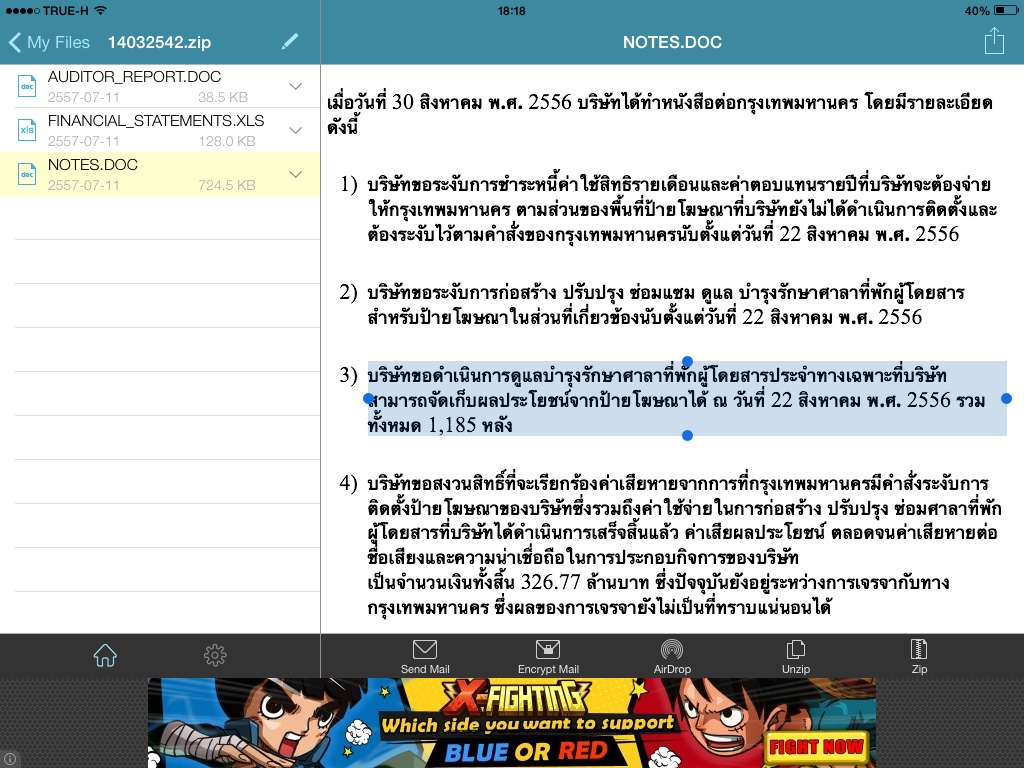Open the settings gear
The image size is (1024, 768).
[x=215, y=655]
